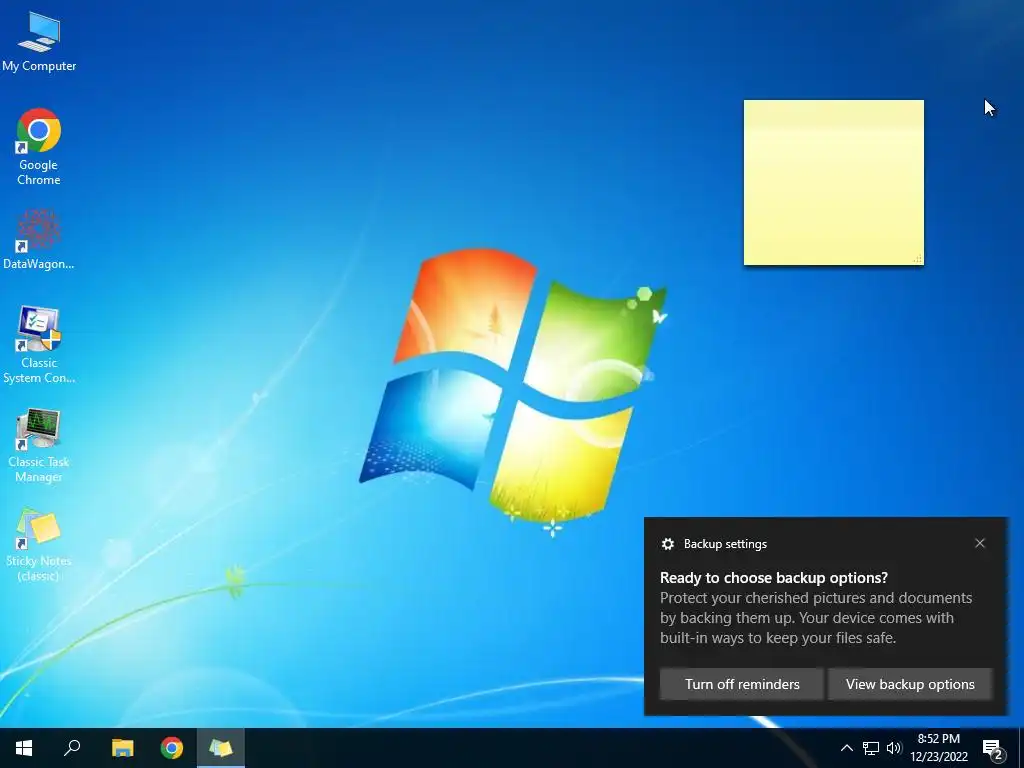The image size is (1024, 768).
Task: Select the Classic Task Manager shortcut
Action: [x=39, y=445]
